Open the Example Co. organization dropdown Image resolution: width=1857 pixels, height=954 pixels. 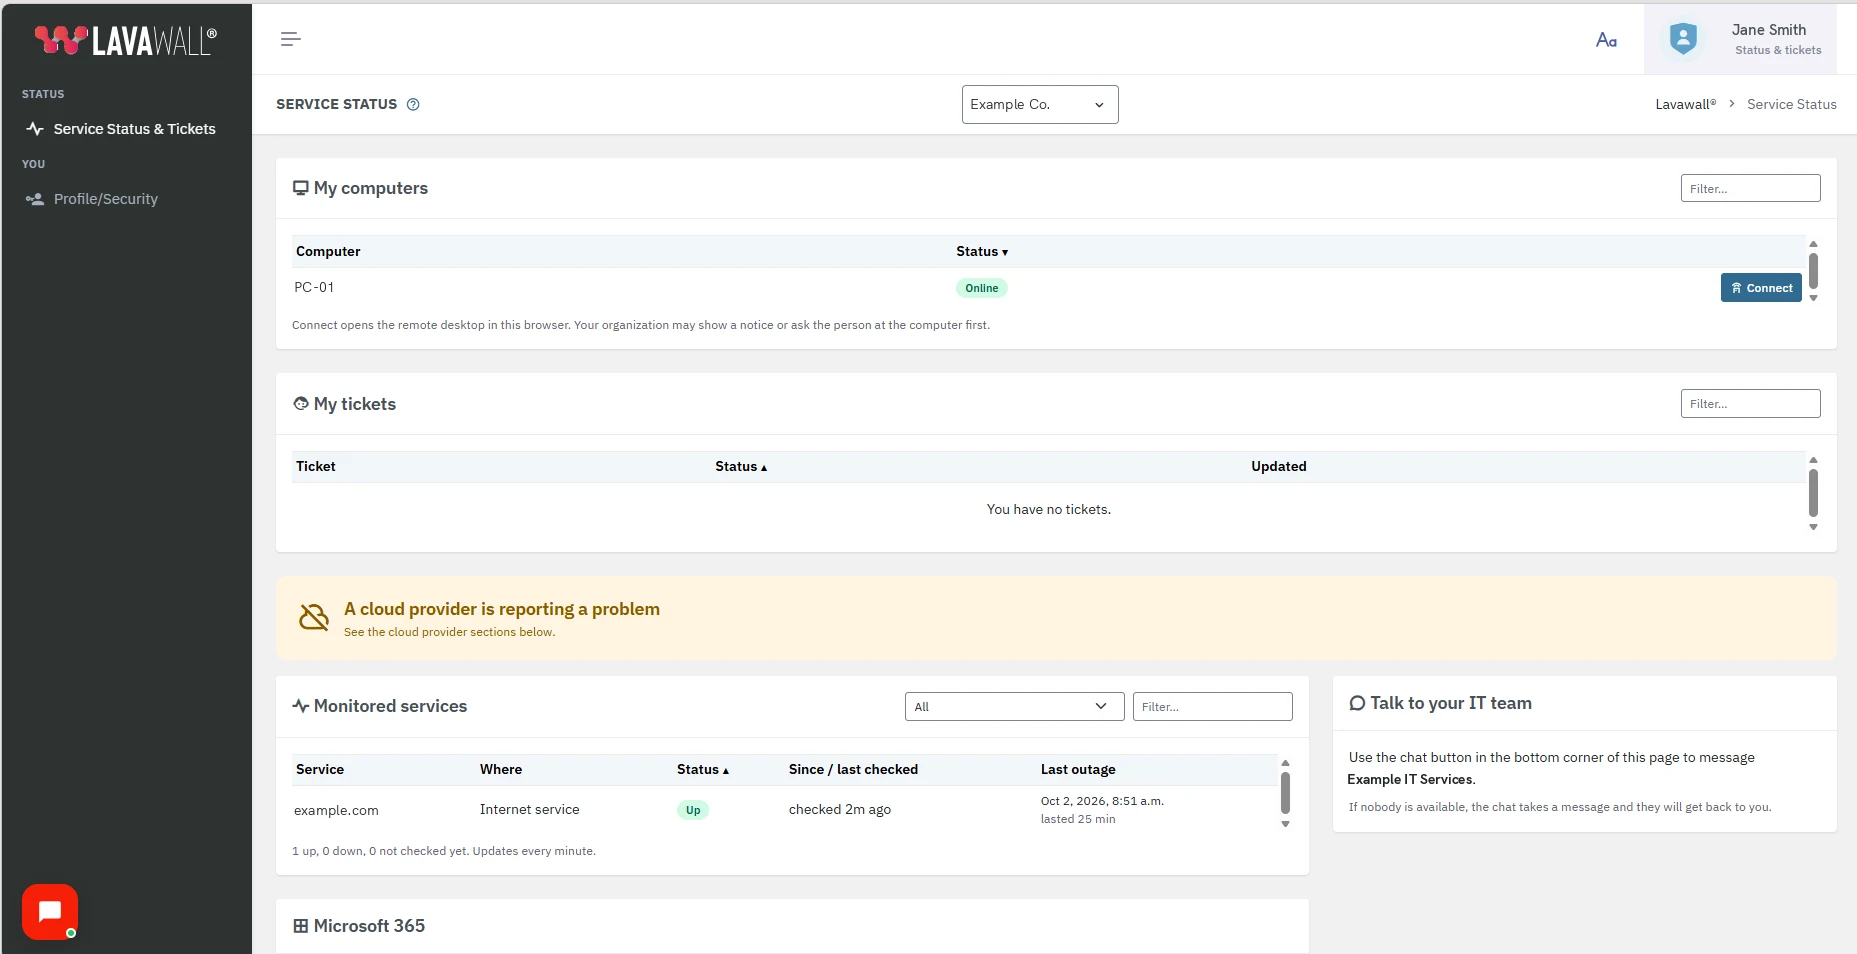[1040, 104]
